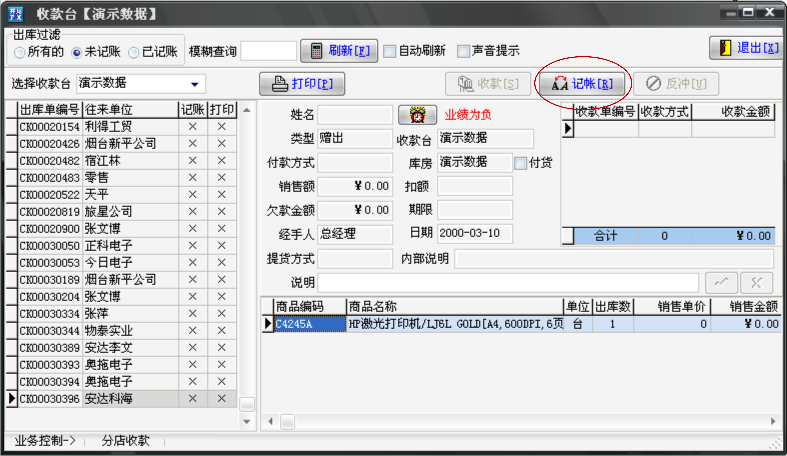The width and height of the screenshot is (787, 456).
Task: Select row CK00020482 宿江林
Action: (x=120, y=161)
